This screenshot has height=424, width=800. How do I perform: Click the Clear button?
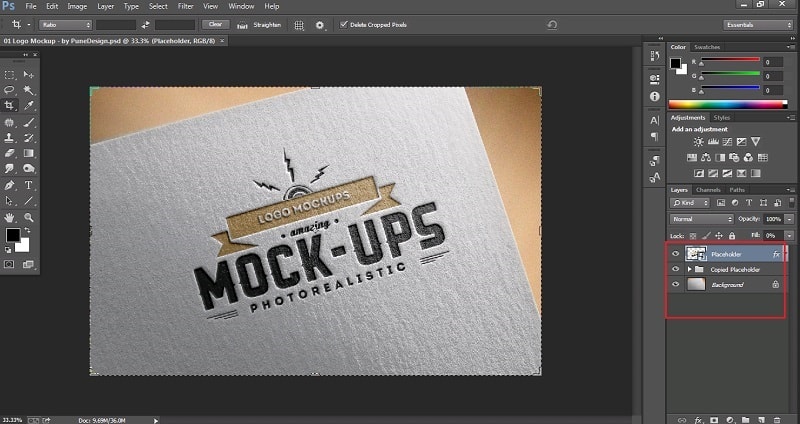pyautogui.click(x=214, y=24)
